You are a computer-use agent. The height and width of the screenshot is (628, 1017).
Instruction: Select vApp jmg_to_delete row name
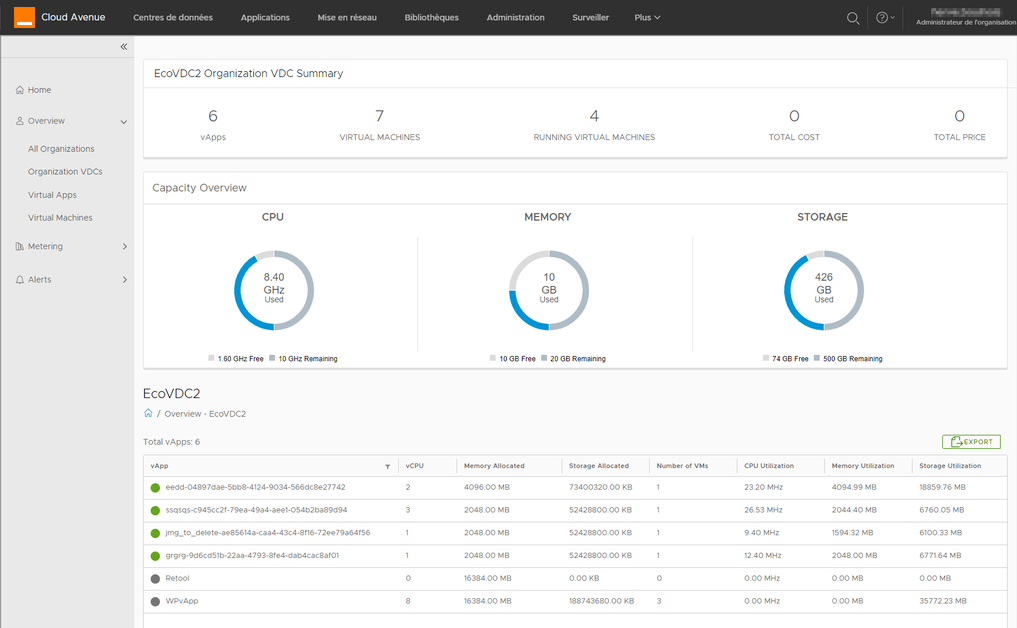[268, 533]
